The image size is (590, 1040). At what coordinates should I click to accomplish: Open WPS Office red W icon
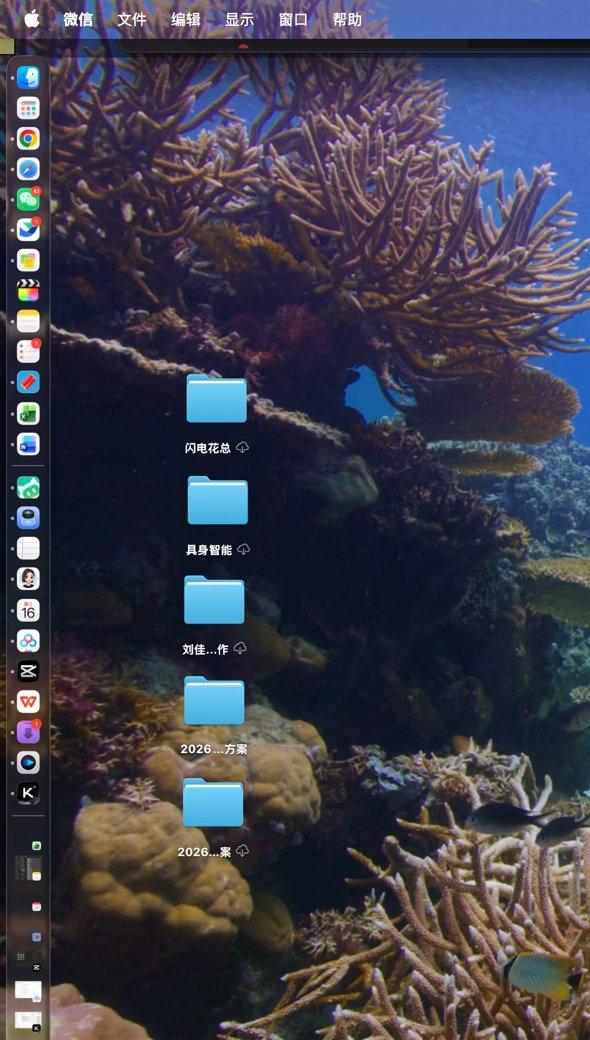point(28,702)
